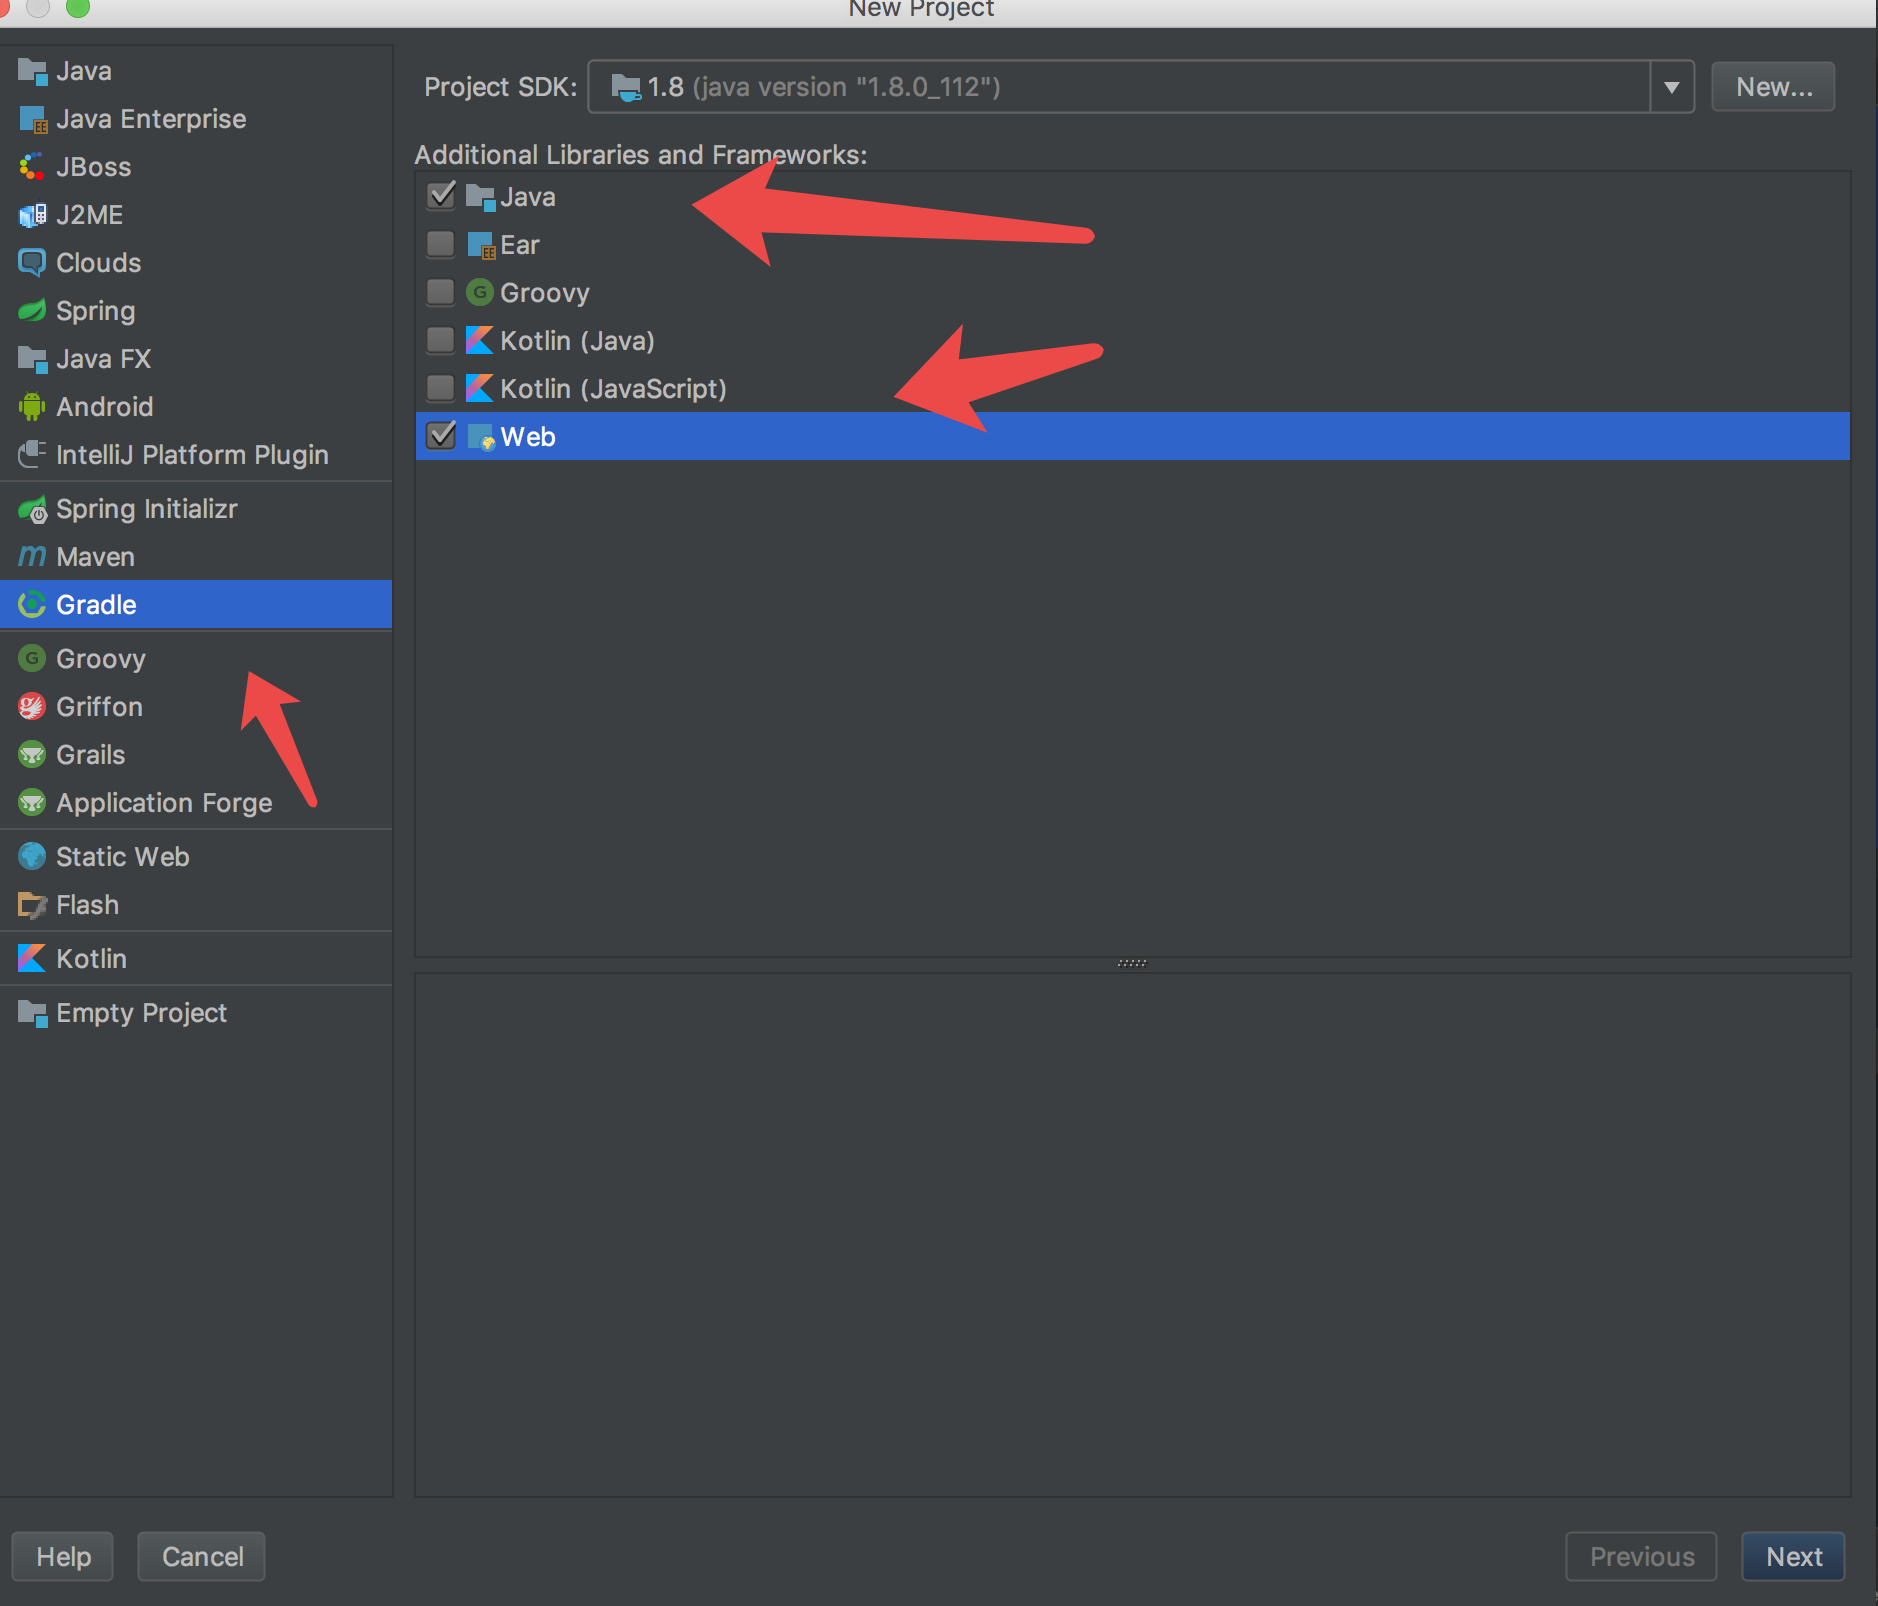This screenshot has height=1606, width=1878.
Task: Click the panel splitter handle dots
Action: click(1132, 963)
